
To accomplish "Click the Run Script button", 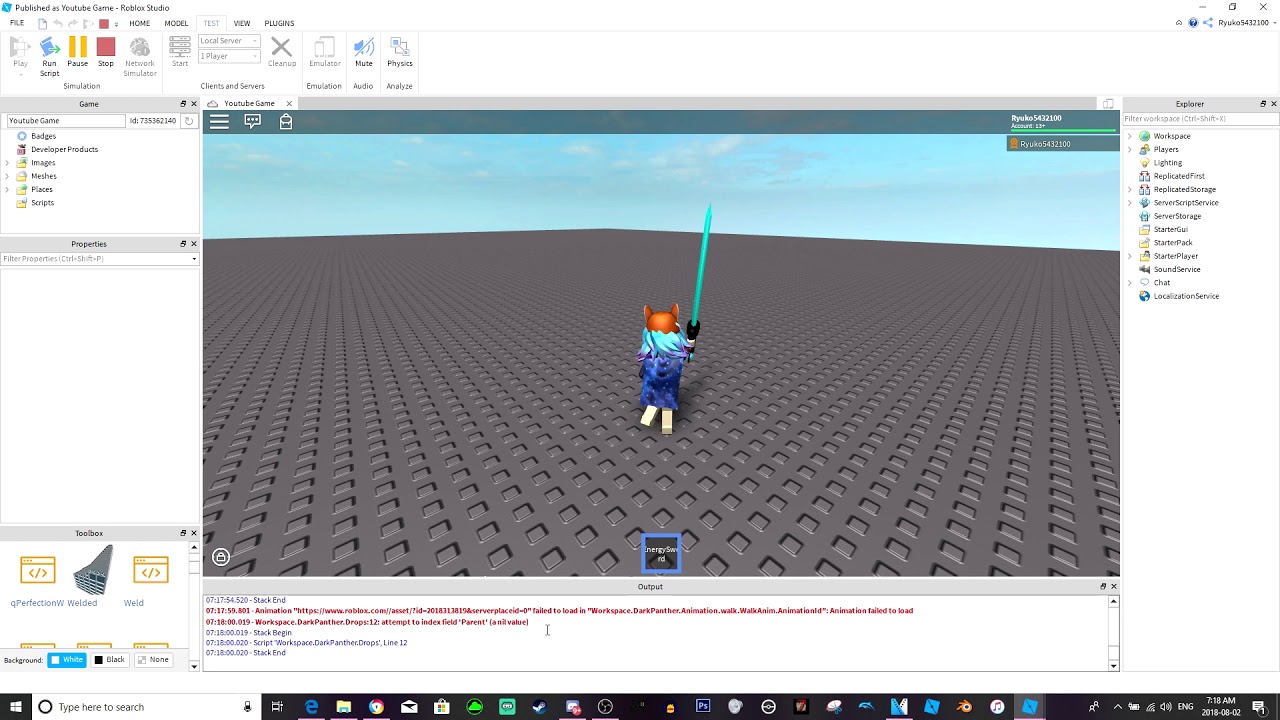I will tap(49, 56).
